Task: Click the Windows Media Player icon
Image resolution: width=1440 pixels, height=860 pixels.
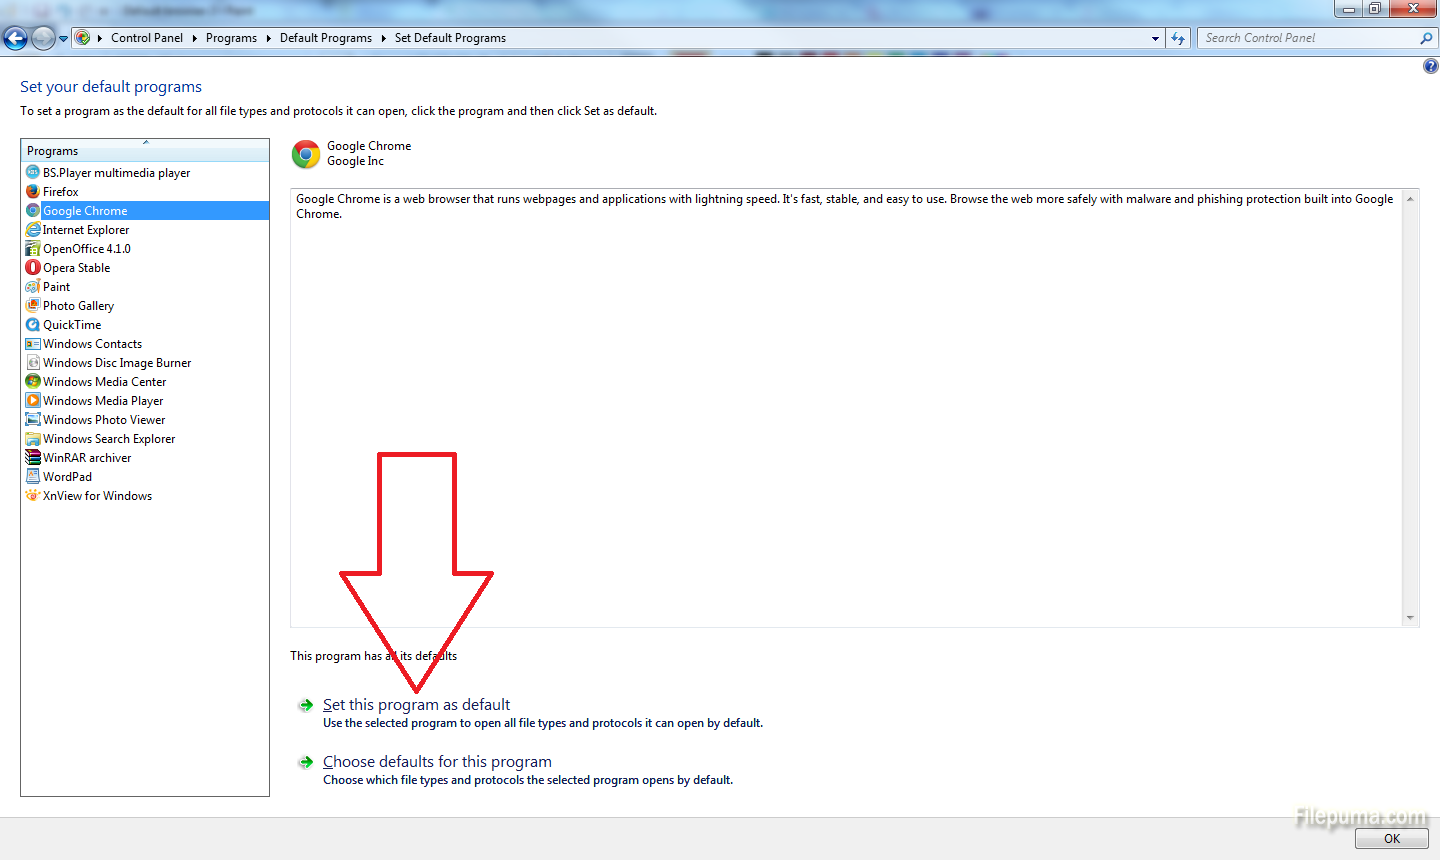Action: point(33,401)
